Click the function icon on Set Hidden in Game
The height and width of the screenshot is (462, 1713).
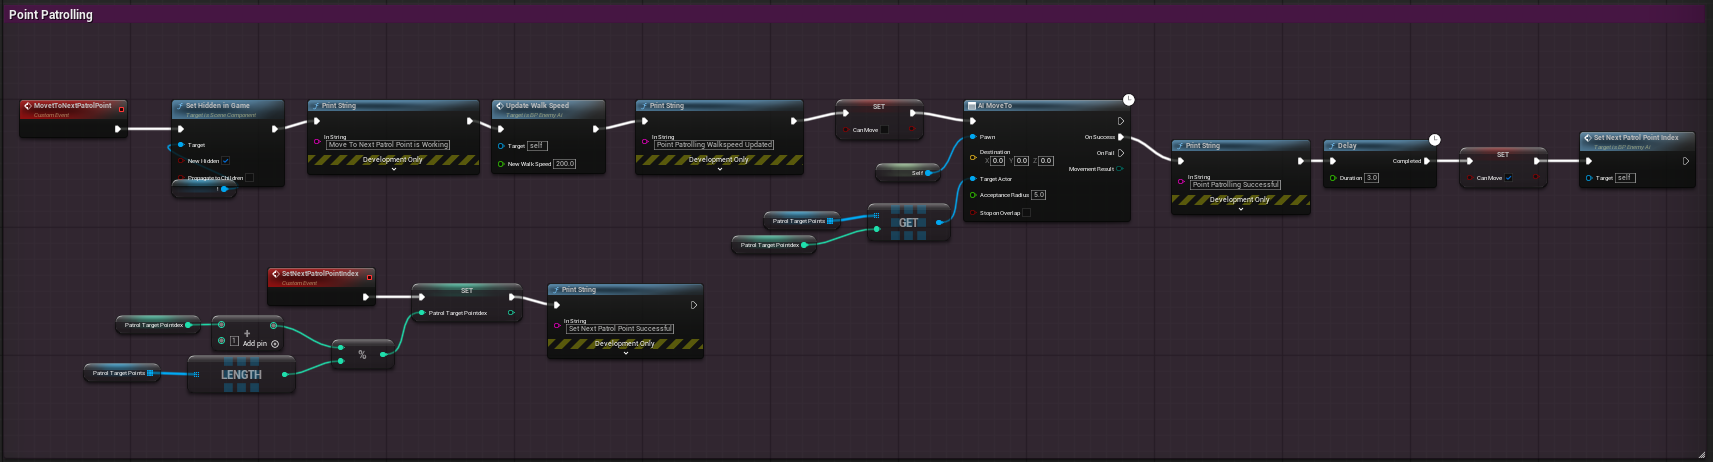180,105
